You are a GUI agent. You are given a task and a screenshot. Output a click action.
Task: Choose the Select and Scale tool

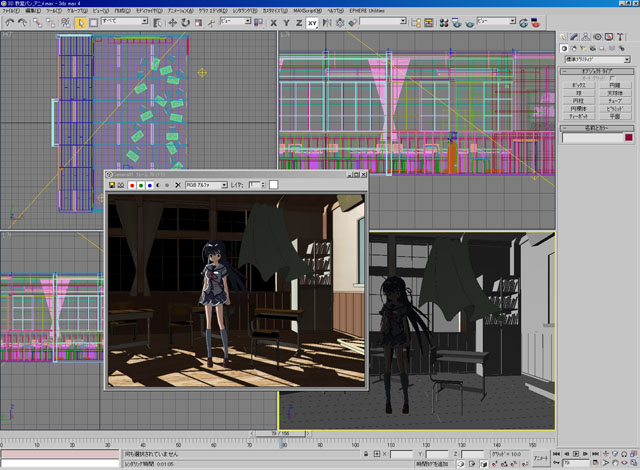[198, 23]
